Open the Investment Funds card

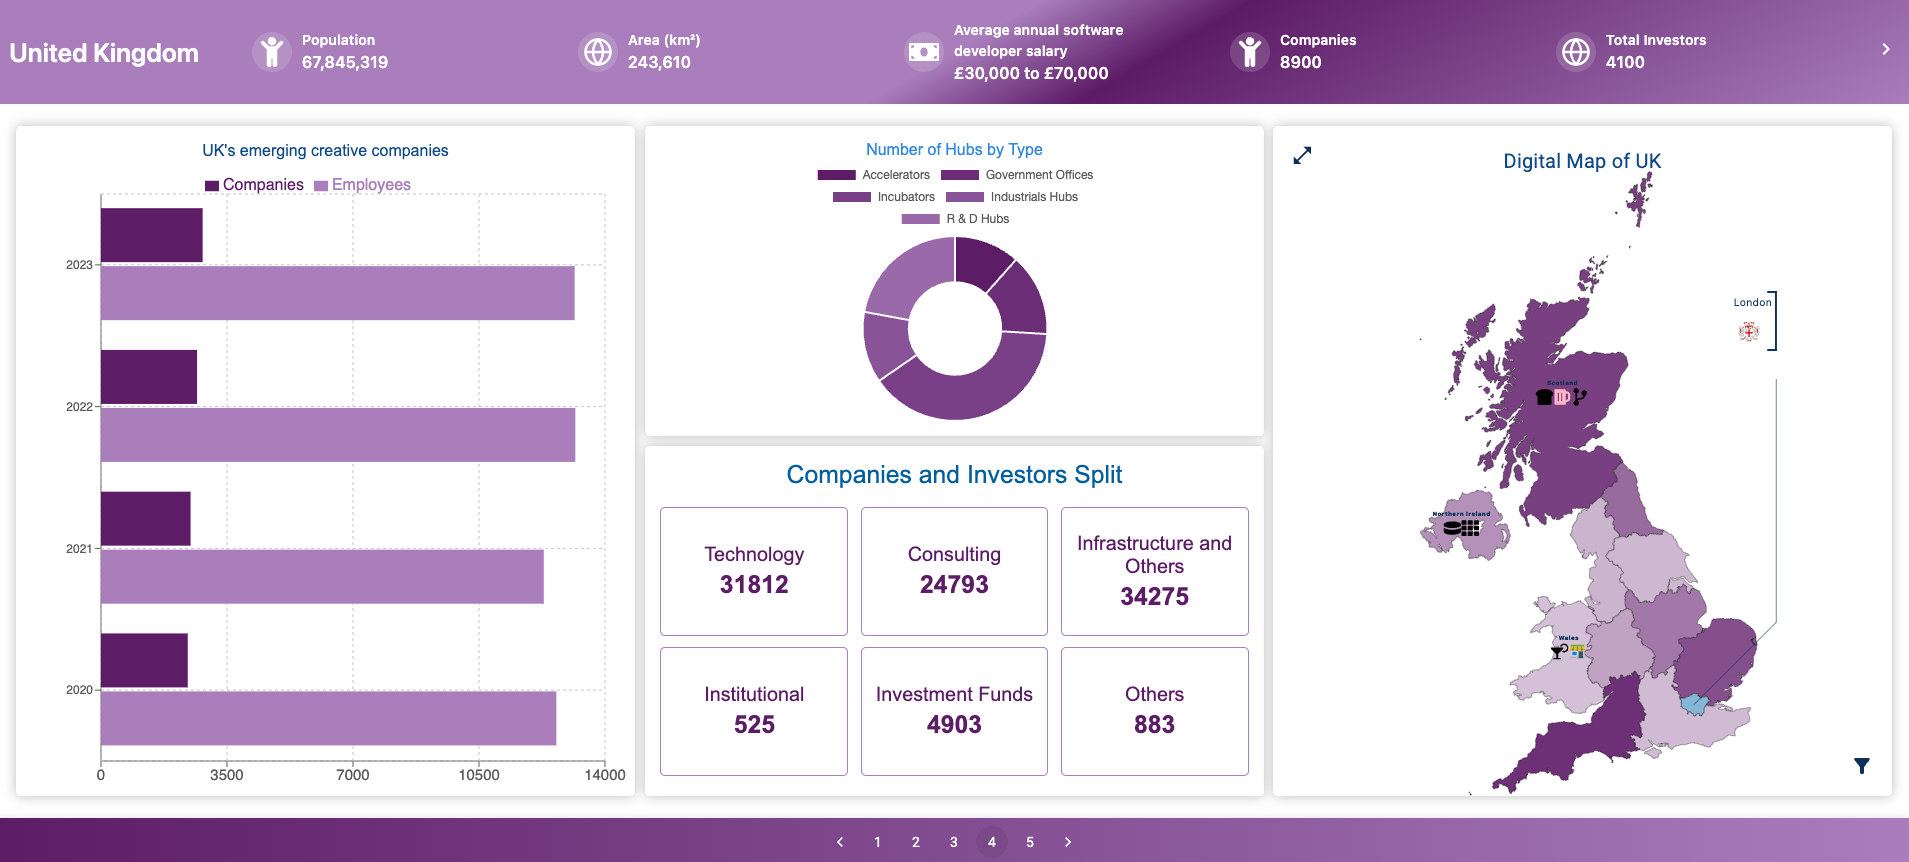click(x=954, y=711)
